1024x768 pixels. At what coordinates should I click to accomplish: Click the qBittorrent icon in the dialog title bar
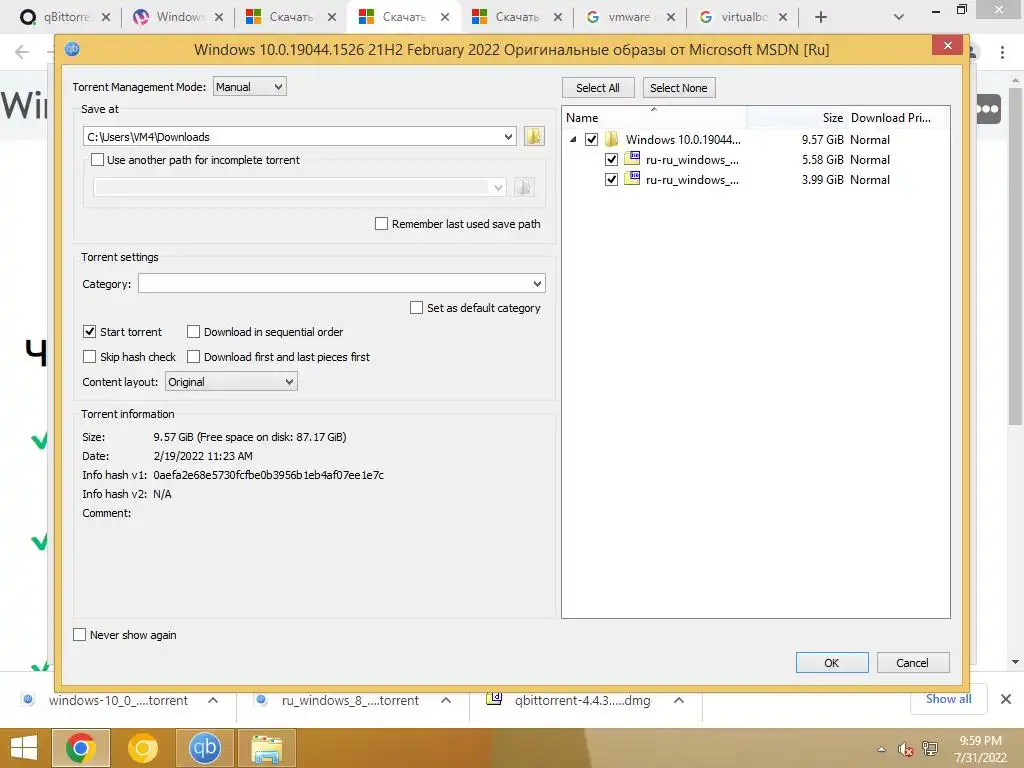[x=72, y=49]
